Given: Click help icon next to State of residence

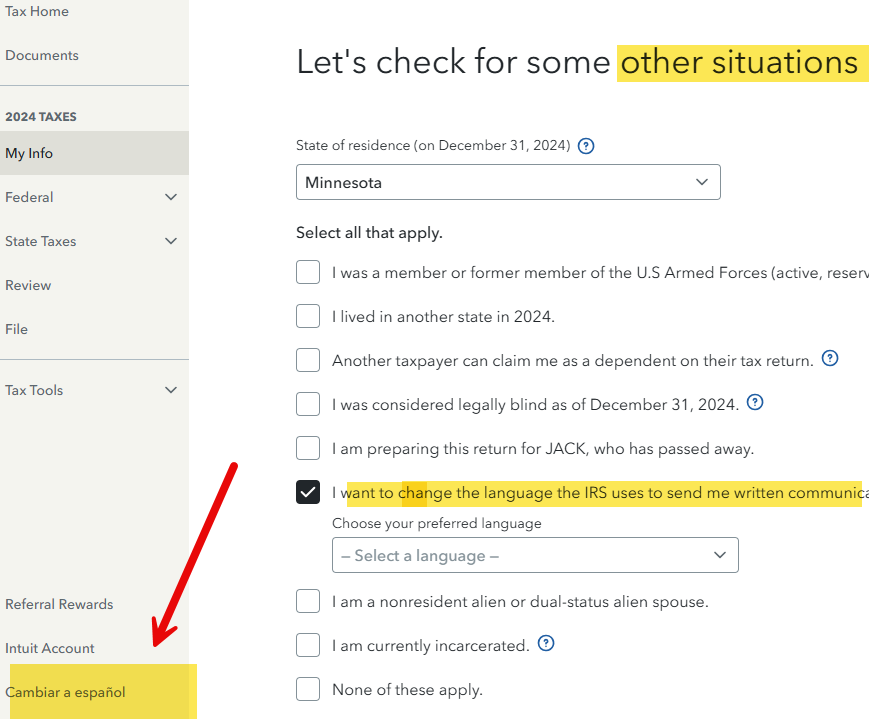Looking at the screenshot, I should click(x=587, y=146).
